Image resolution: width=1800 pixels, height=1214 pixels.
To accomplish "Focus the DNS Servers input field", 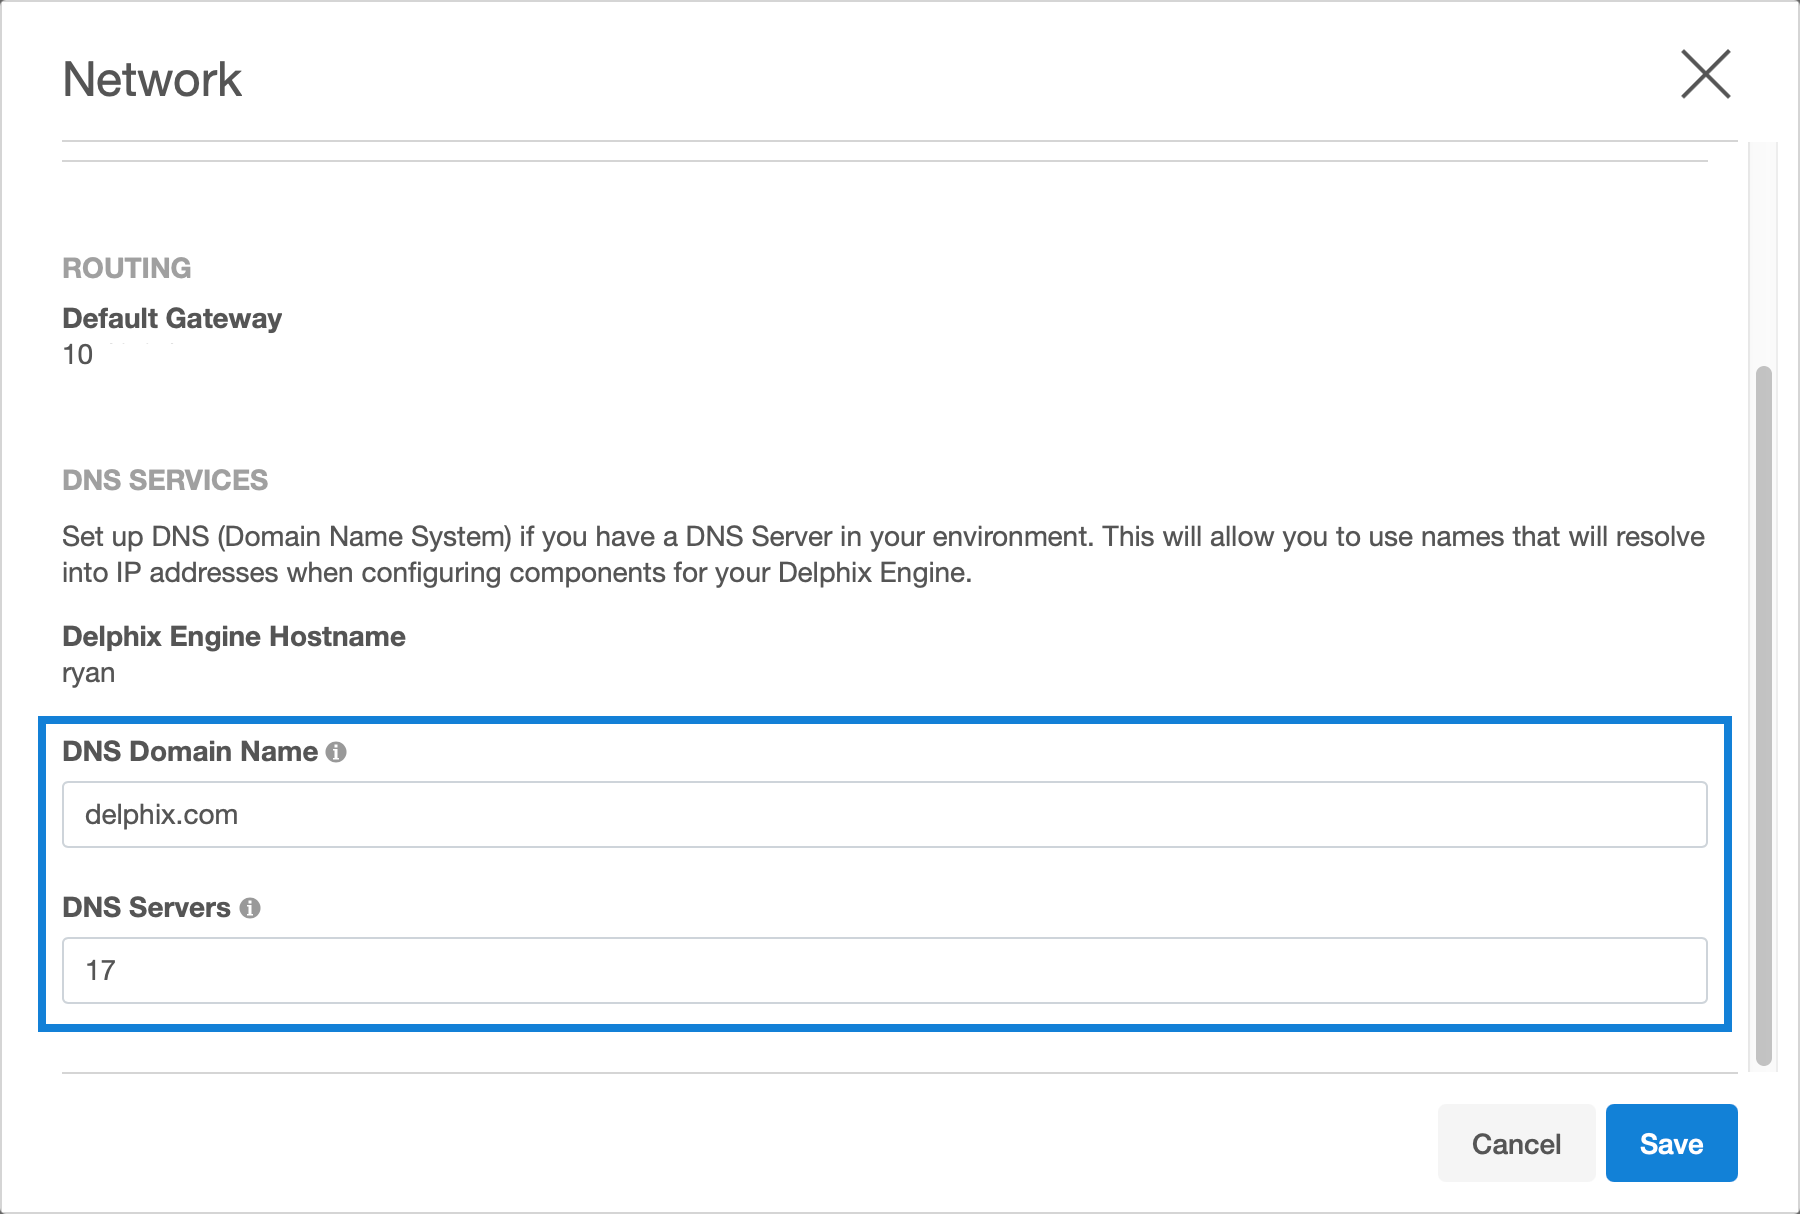I will [x=884, y=971].
